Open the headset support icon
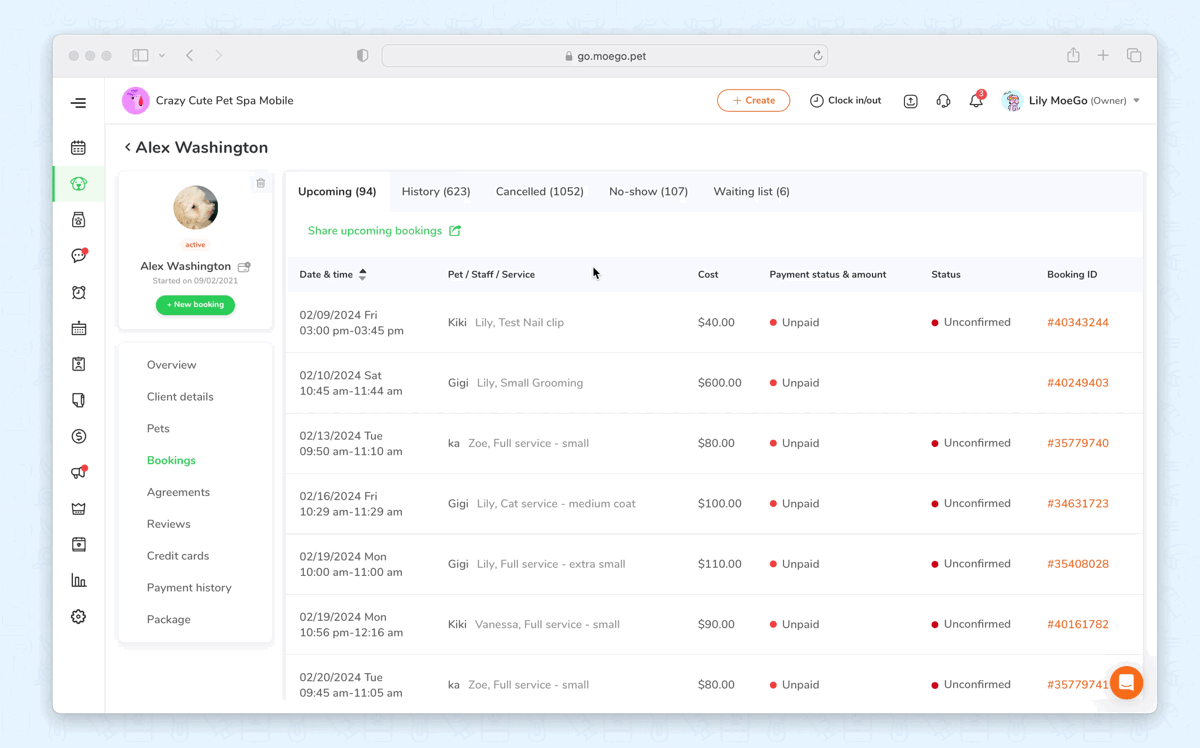Screen dimensions: 1200x748 pos(943,101)
